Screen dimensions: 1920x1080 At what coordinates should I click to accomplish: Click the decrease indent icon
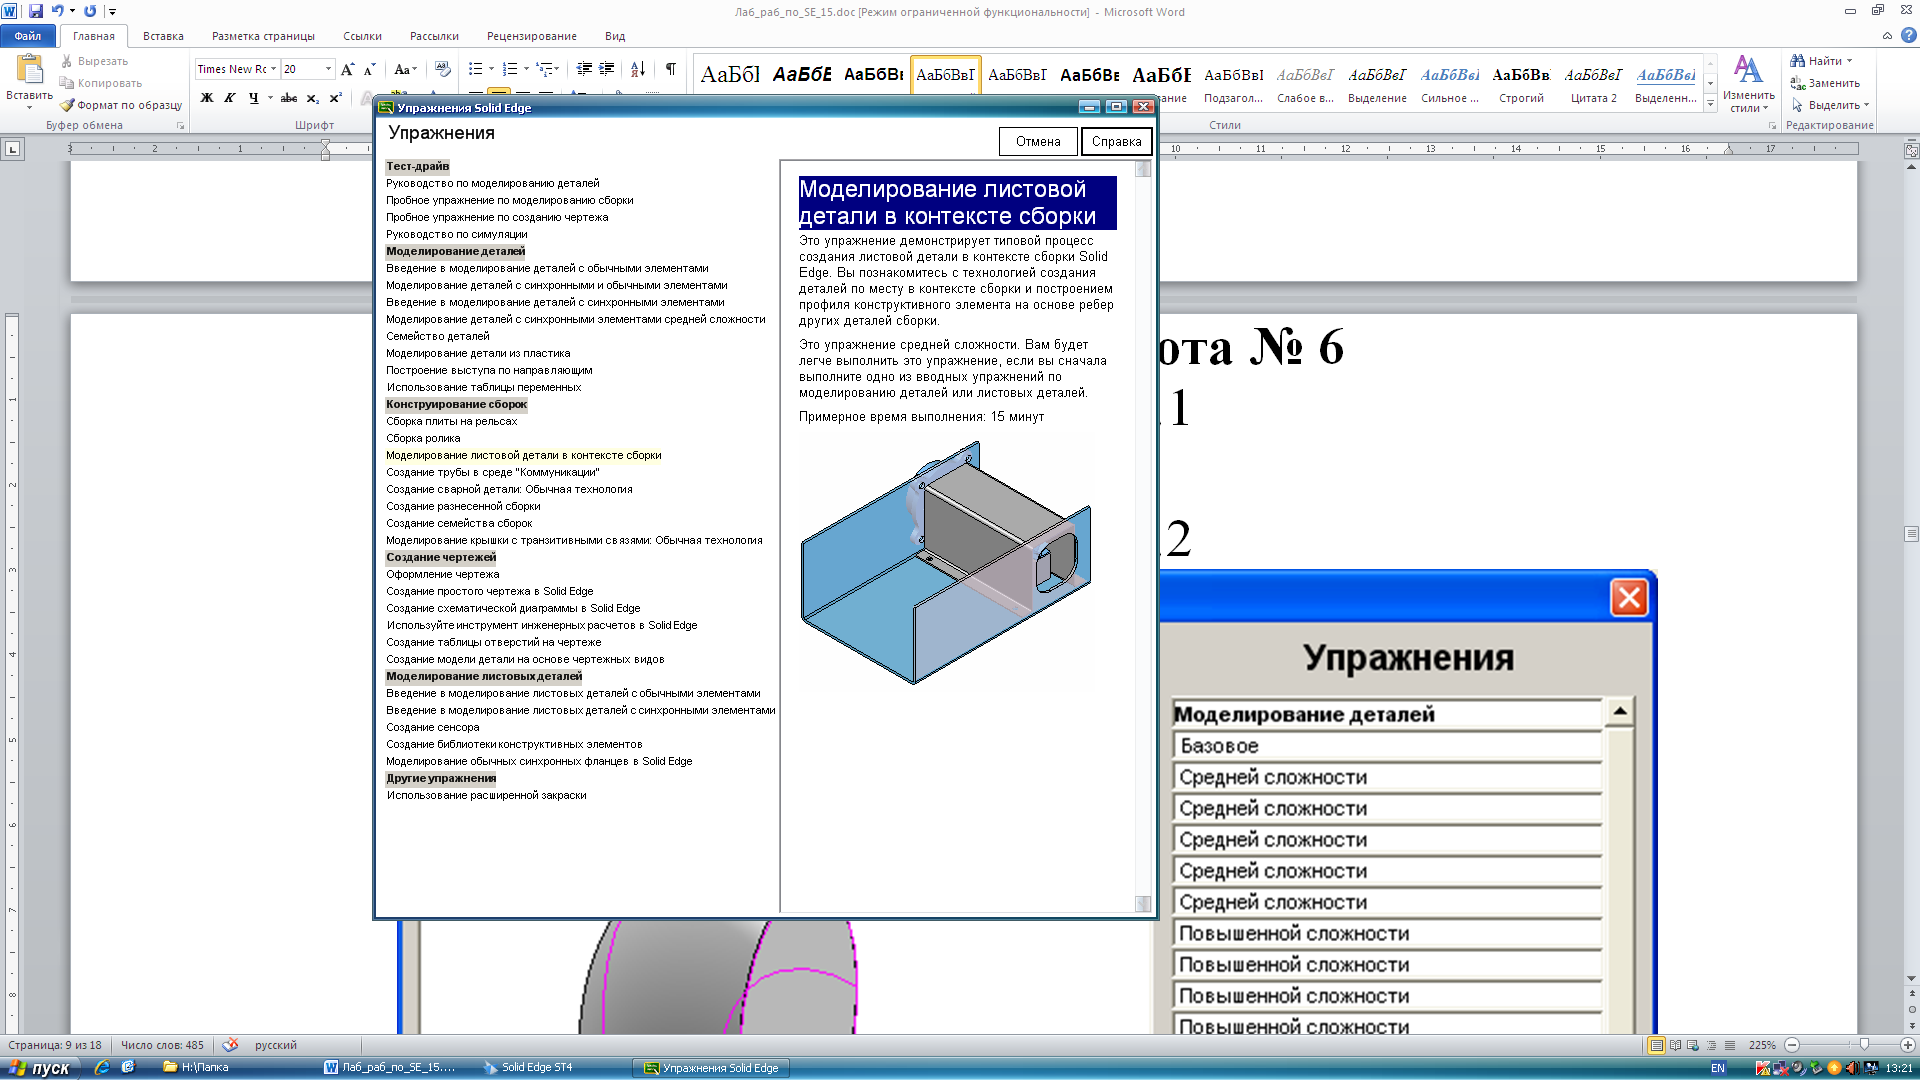click(584, 69)
